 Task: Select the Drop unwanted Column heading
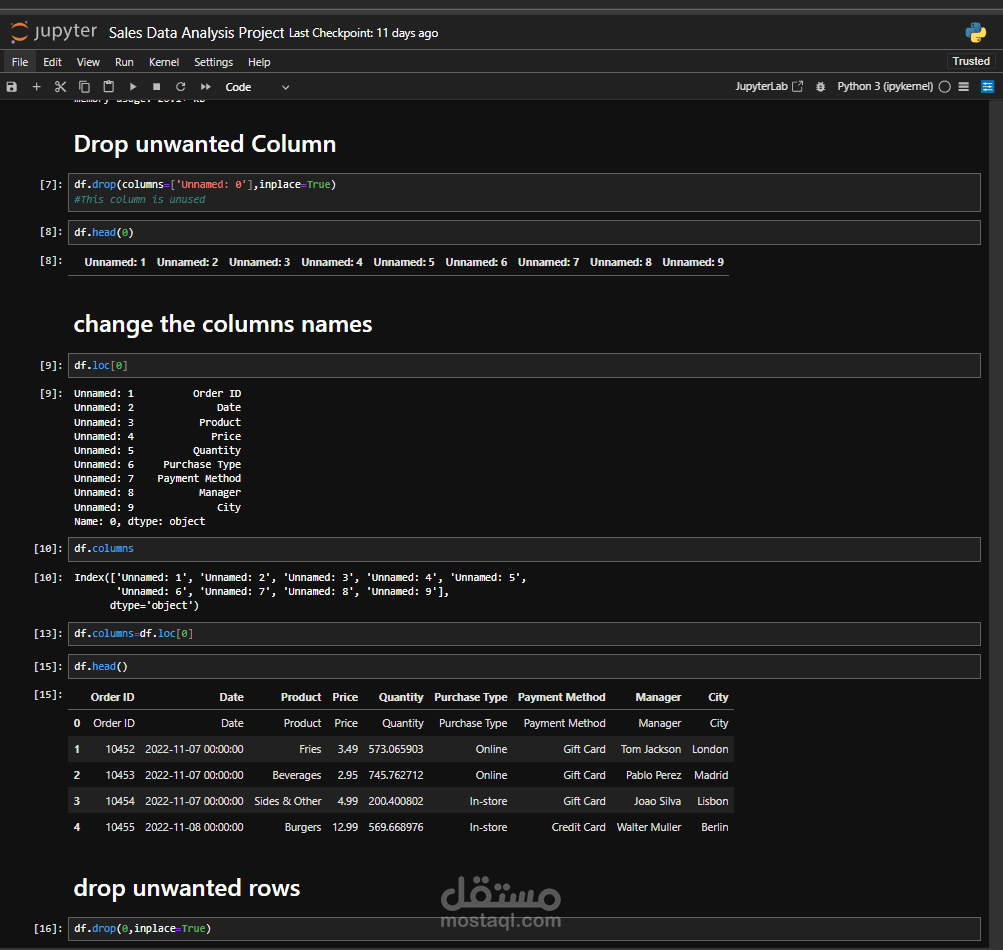pos(205,144)
